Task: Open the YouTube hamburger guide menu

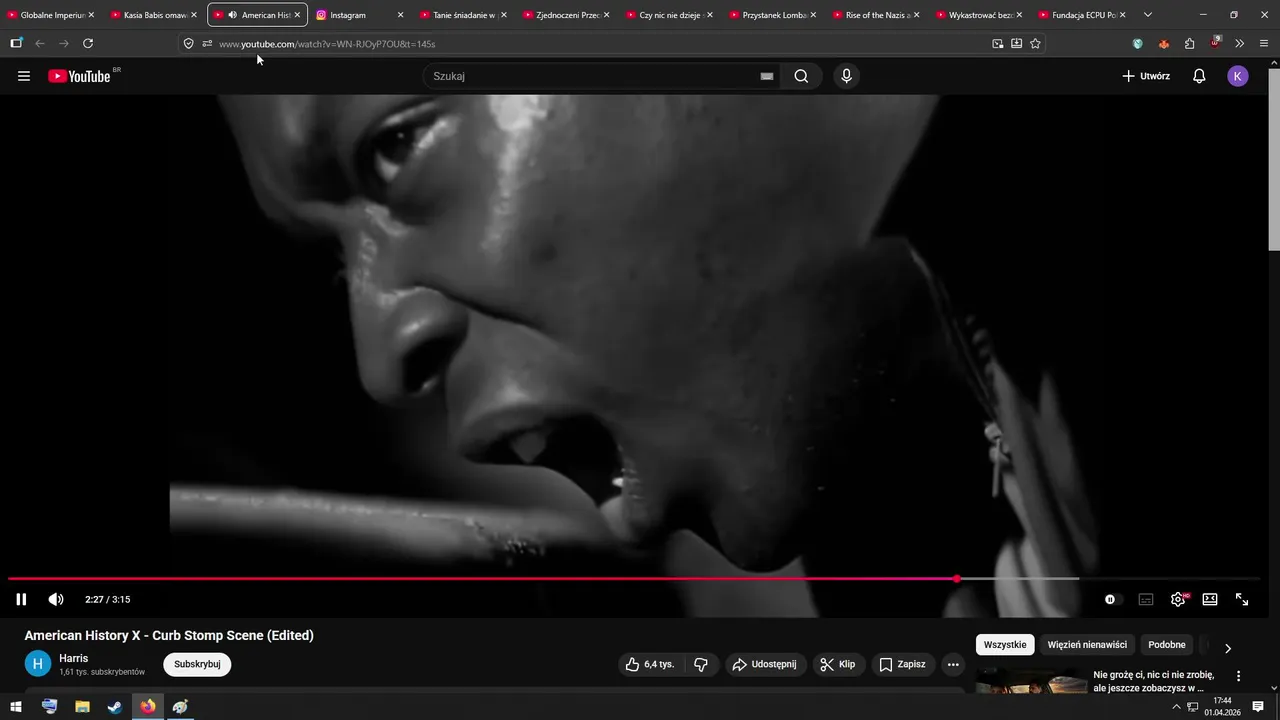Action: (24, 76)
